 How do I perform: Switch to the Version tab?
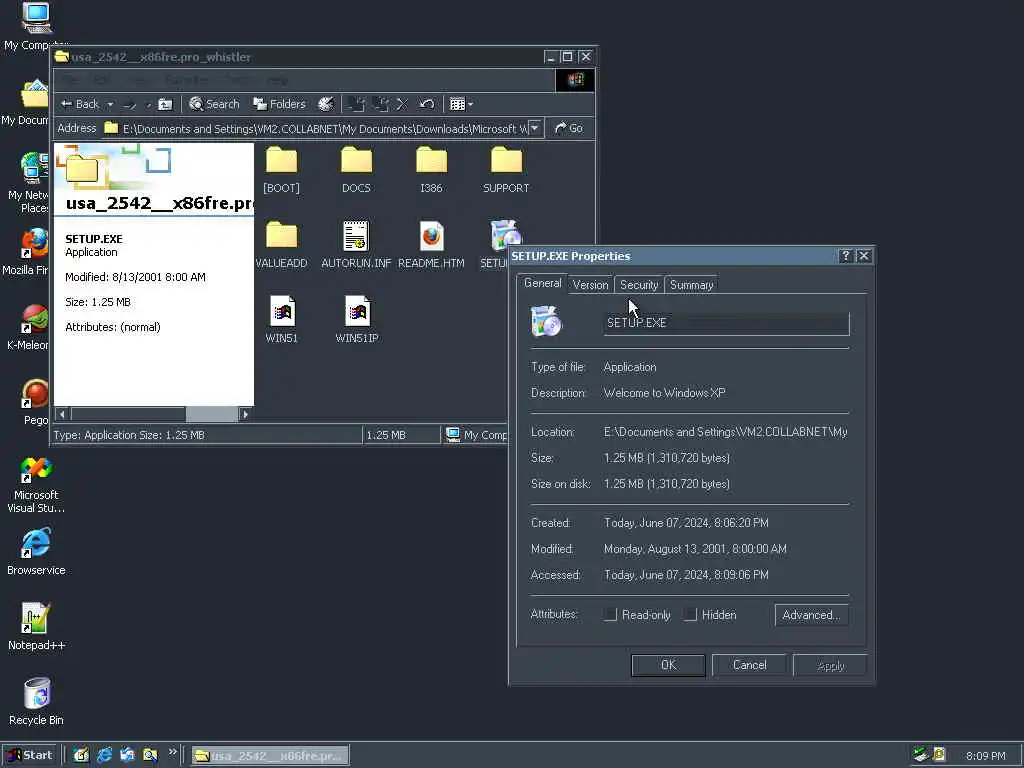(590, 285)
